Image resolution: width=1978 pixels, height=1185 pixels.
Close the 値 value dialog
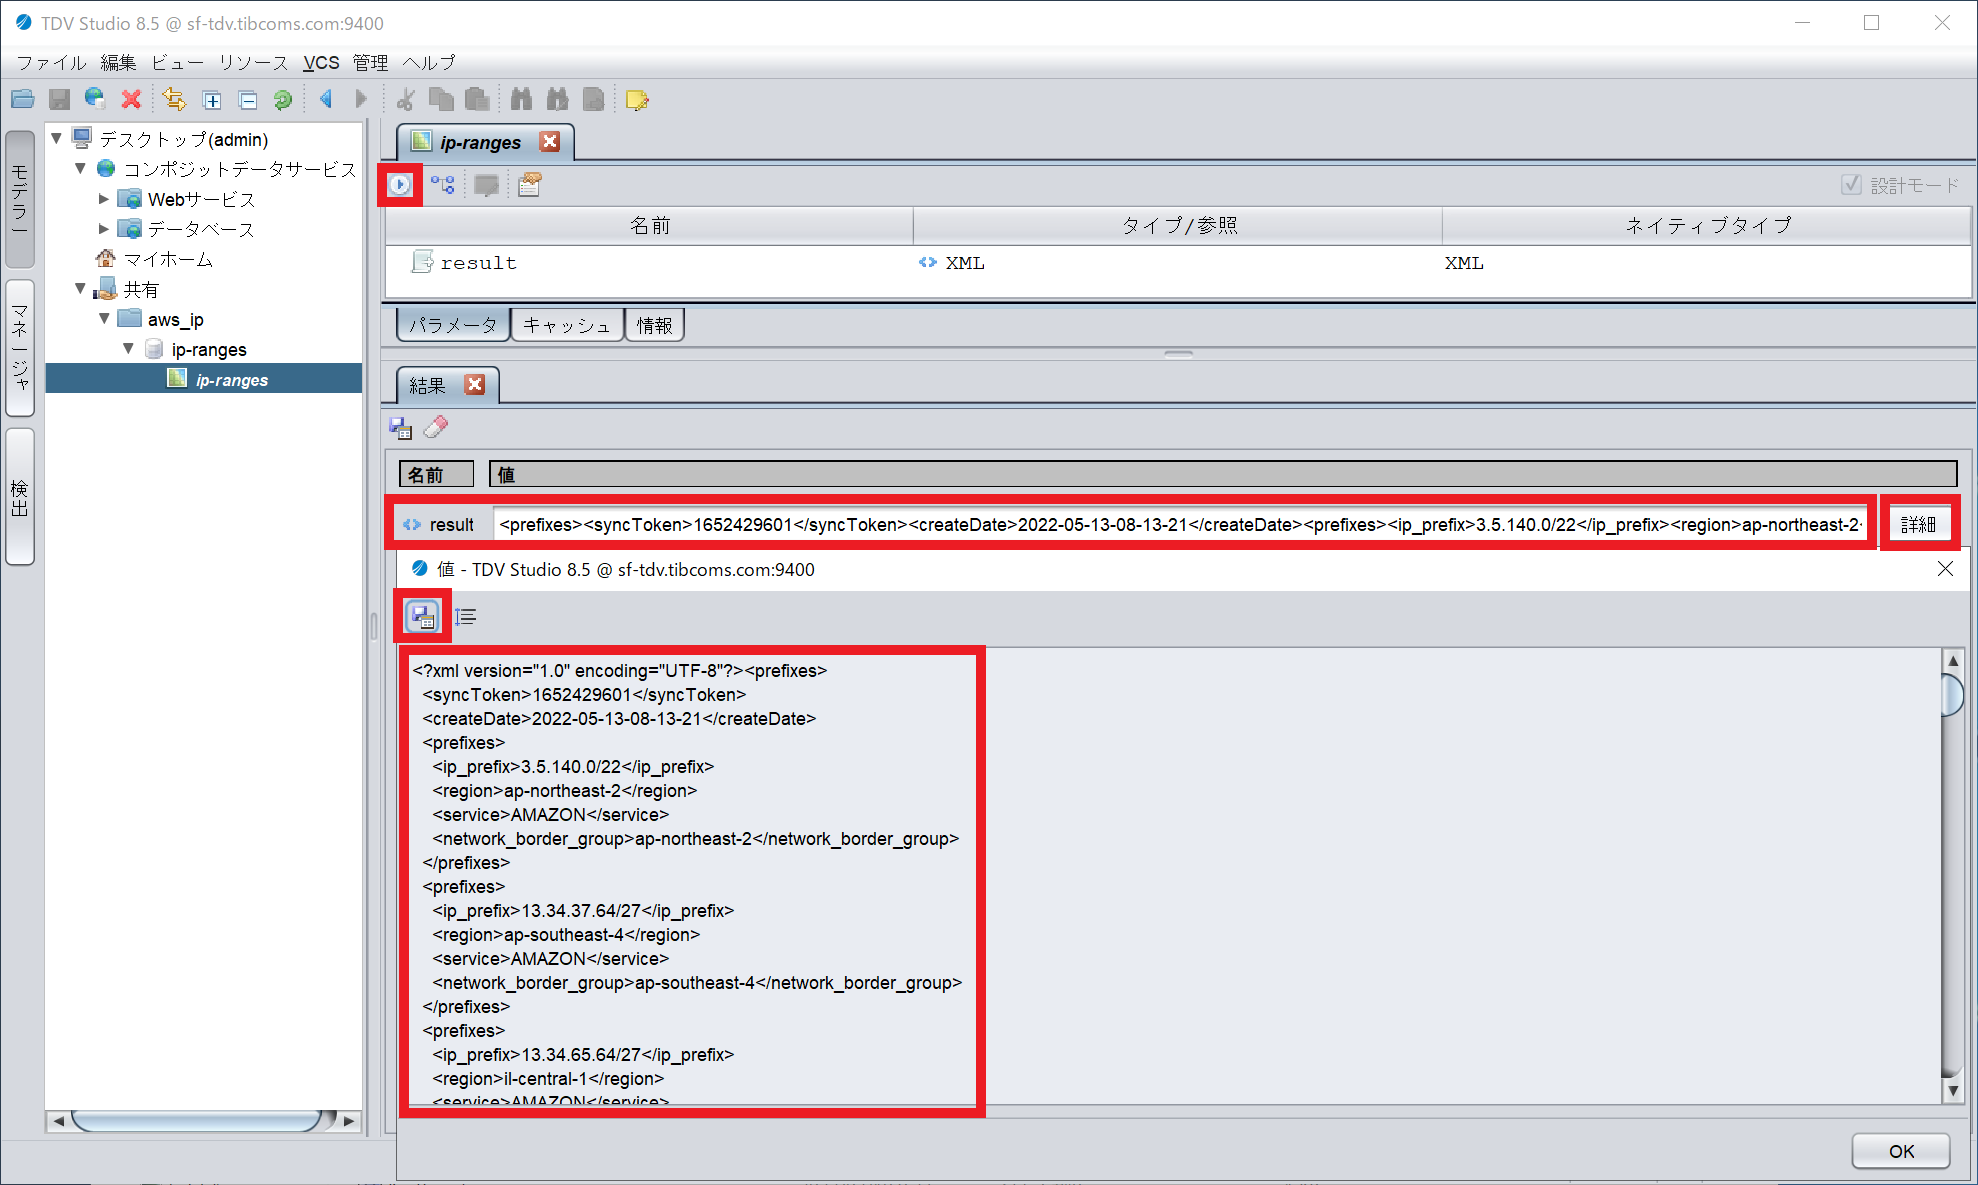click(1945, 569)
